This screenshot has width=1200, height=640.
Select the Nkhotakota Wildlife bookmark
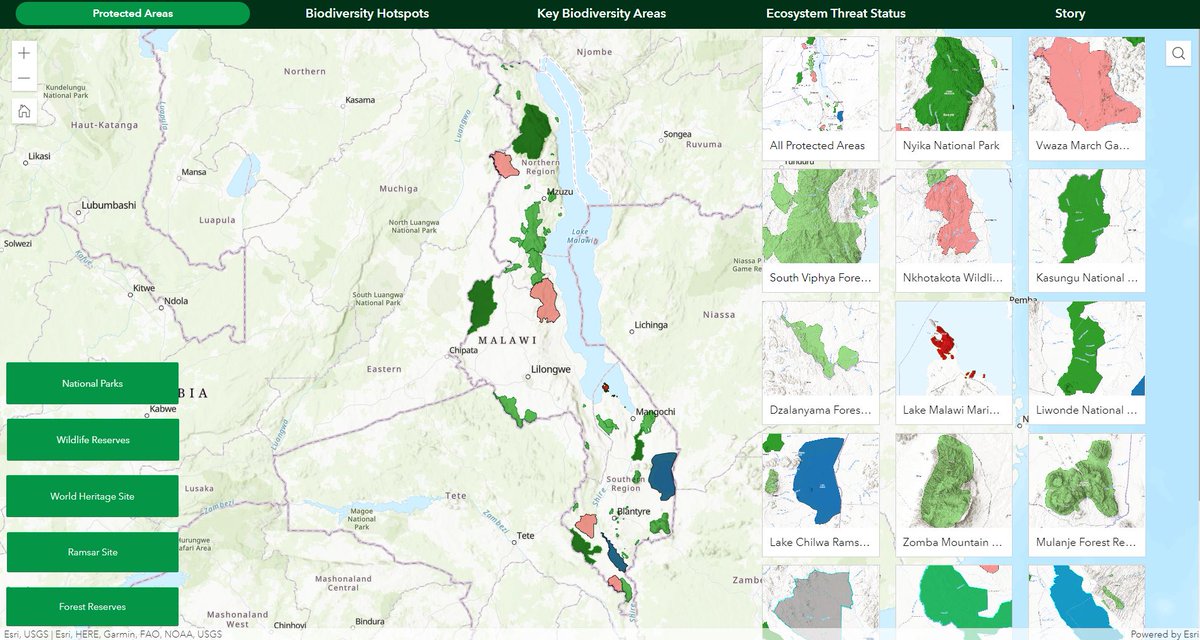[954, 231]
